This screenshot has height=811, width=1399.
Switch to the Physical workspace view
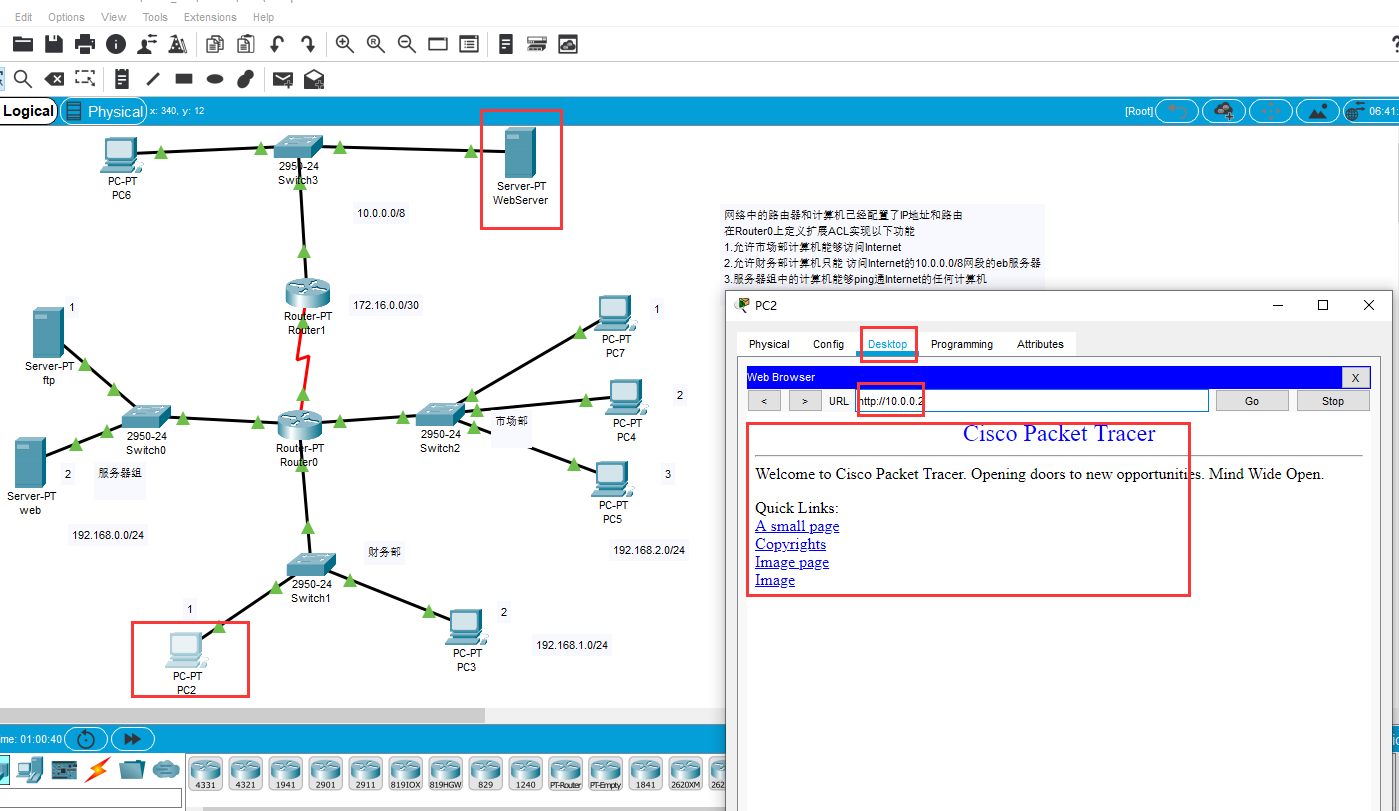[104, 111]
